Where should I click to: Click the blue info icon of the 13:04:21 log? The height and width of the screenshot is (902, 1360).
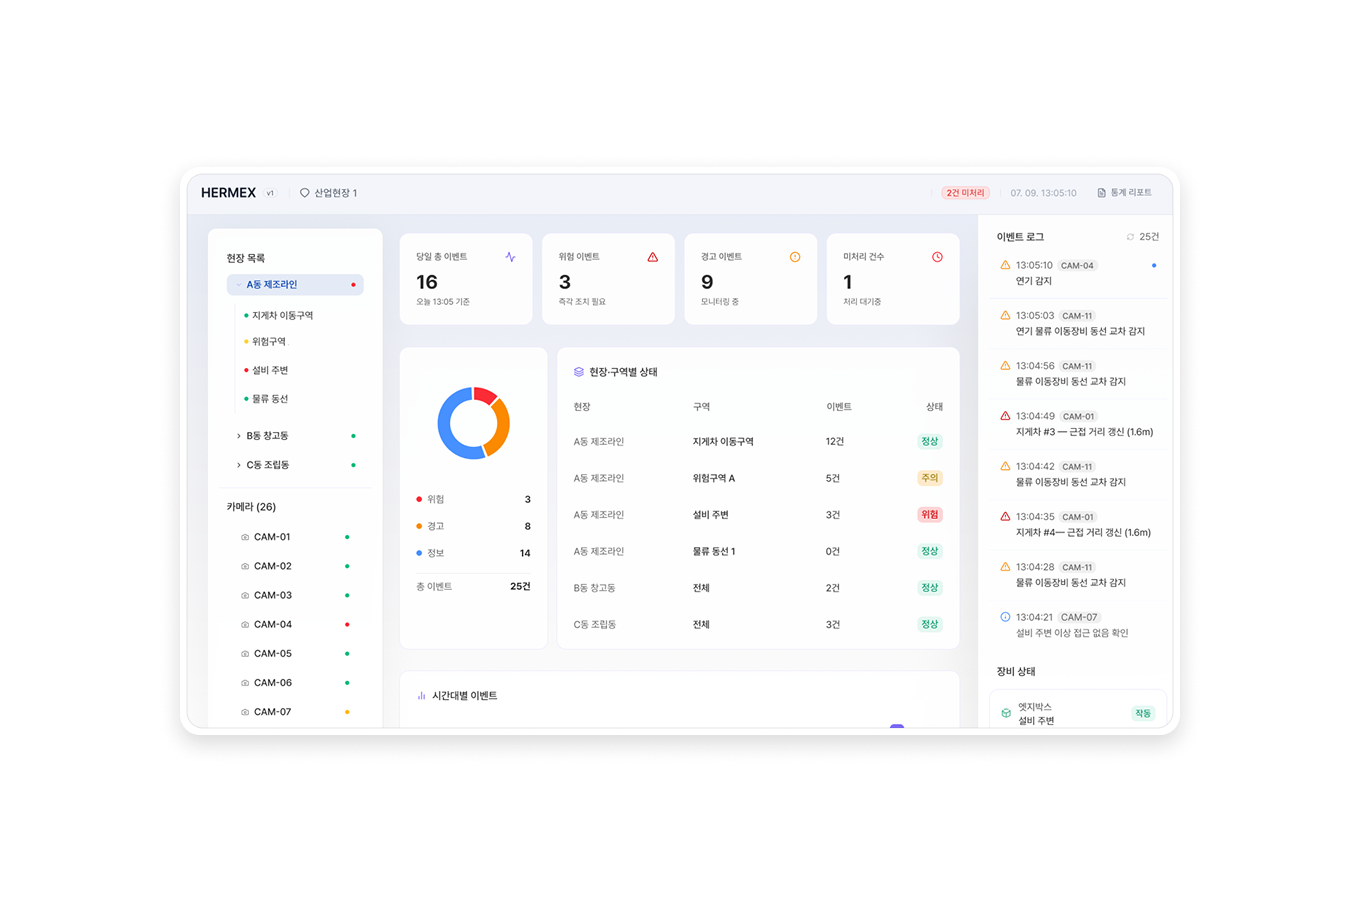(x=1005, y=617)
